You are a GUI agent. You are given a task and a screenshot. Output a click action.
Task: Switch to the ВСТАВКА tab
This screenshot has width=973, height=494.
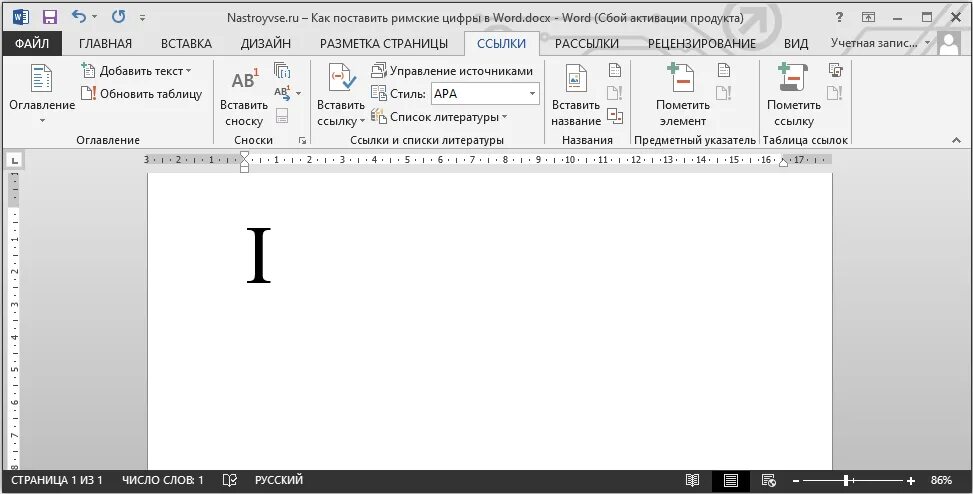pyautogui.click(x=186, y=43)
